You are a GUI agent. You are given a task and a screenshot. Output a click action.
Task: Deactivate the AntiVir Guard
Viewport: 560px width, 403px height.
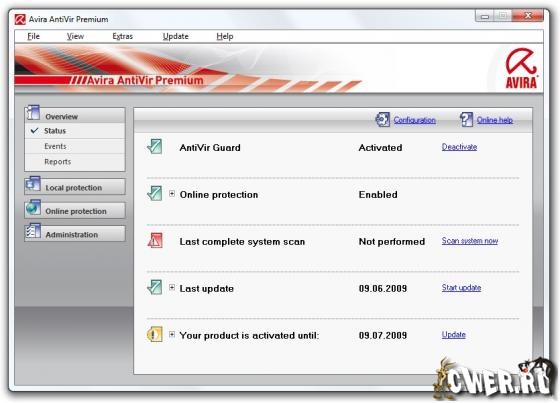[459, 147]
